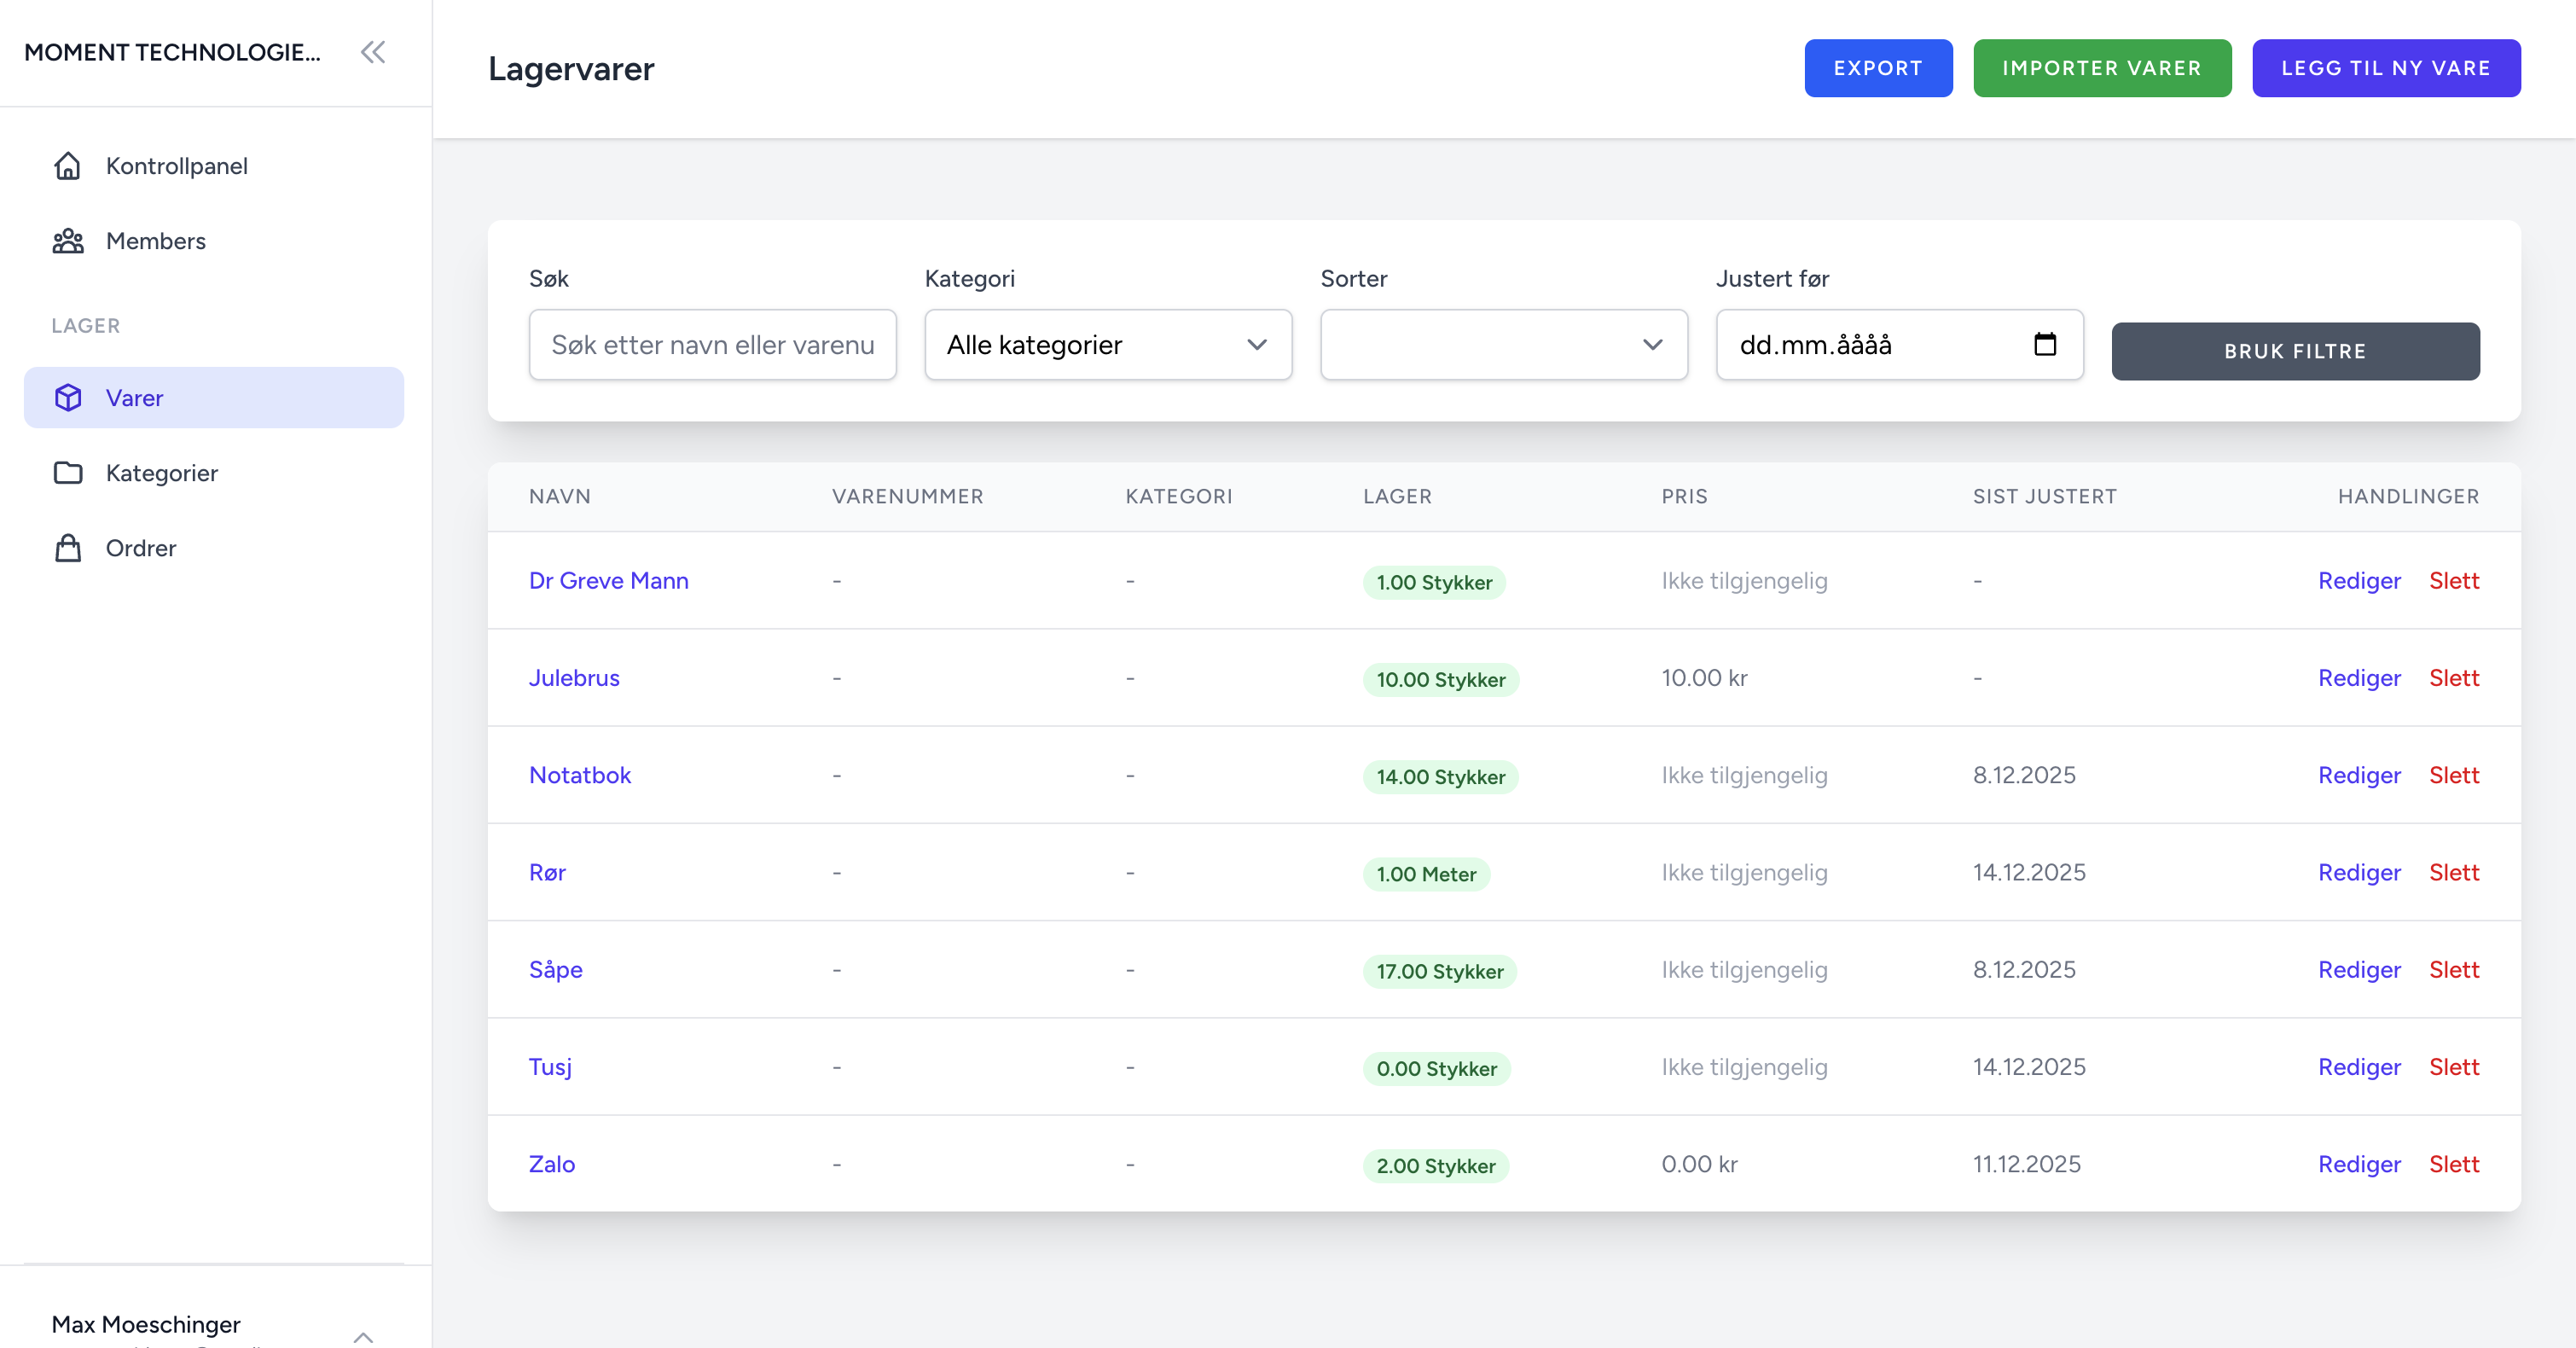Click the Ordrer shopping bag icon
The height and width of the screenshot is (1348, 2576).
(67, 548)
